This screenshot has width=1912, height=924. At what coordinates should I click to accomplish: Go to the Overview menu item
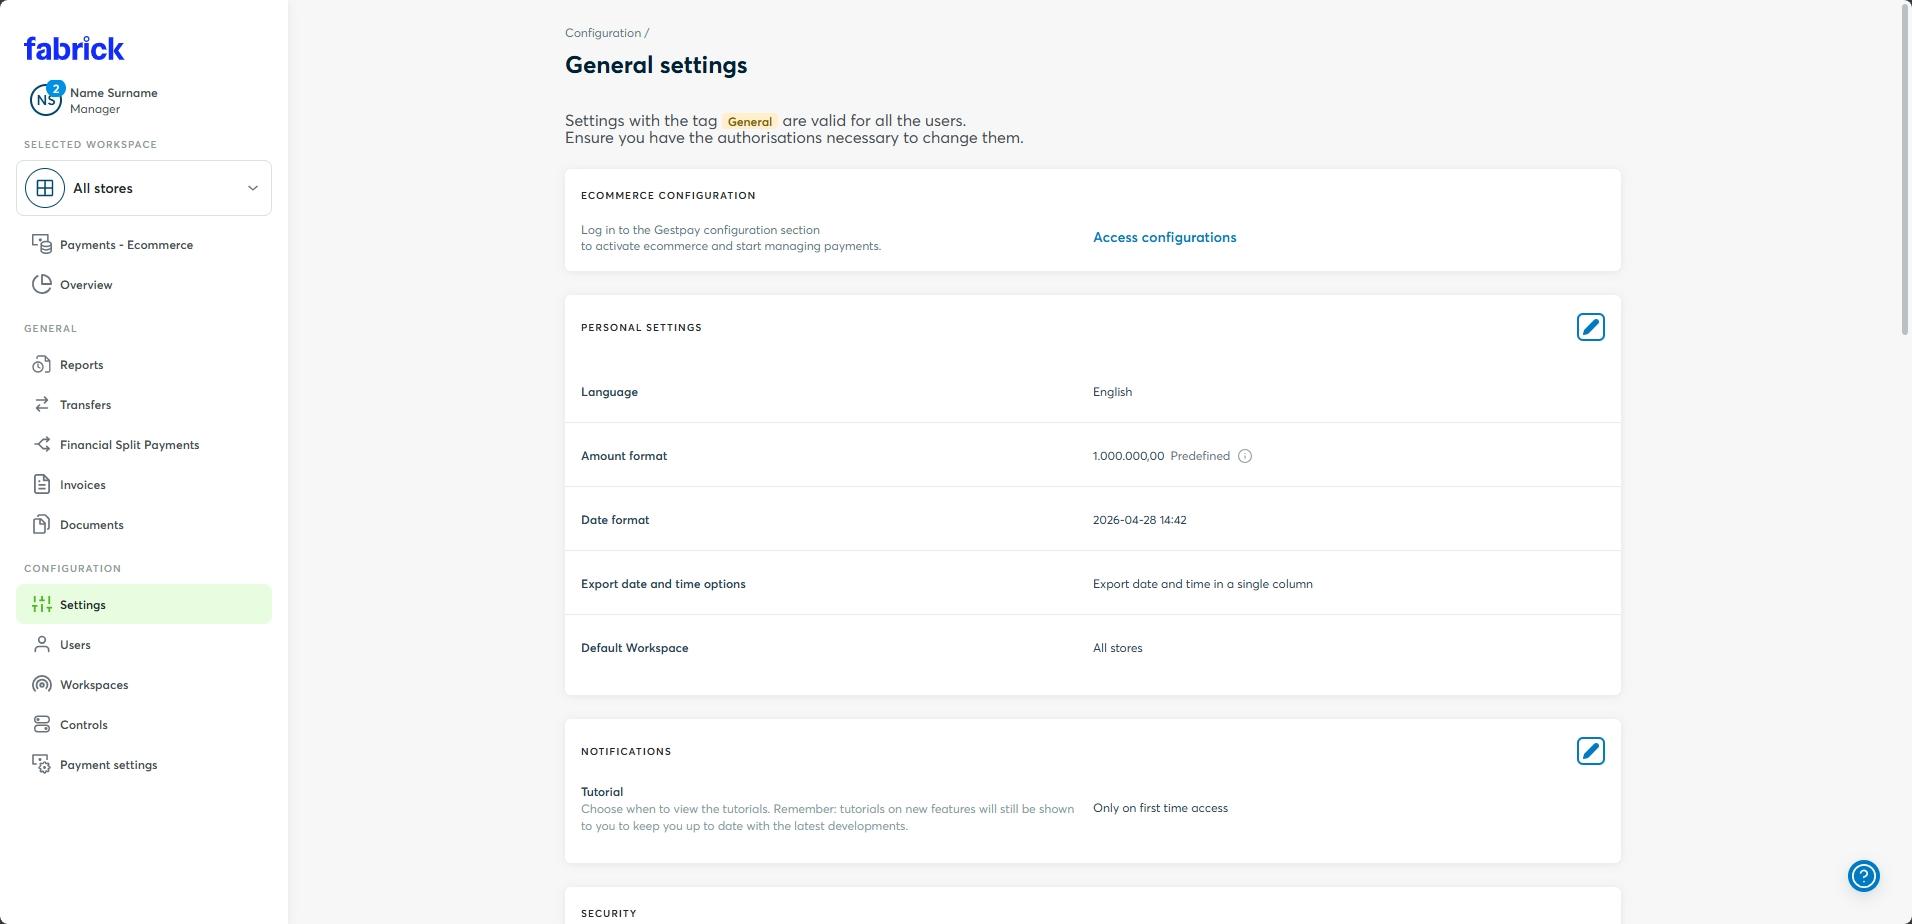(x=144, y=284)
